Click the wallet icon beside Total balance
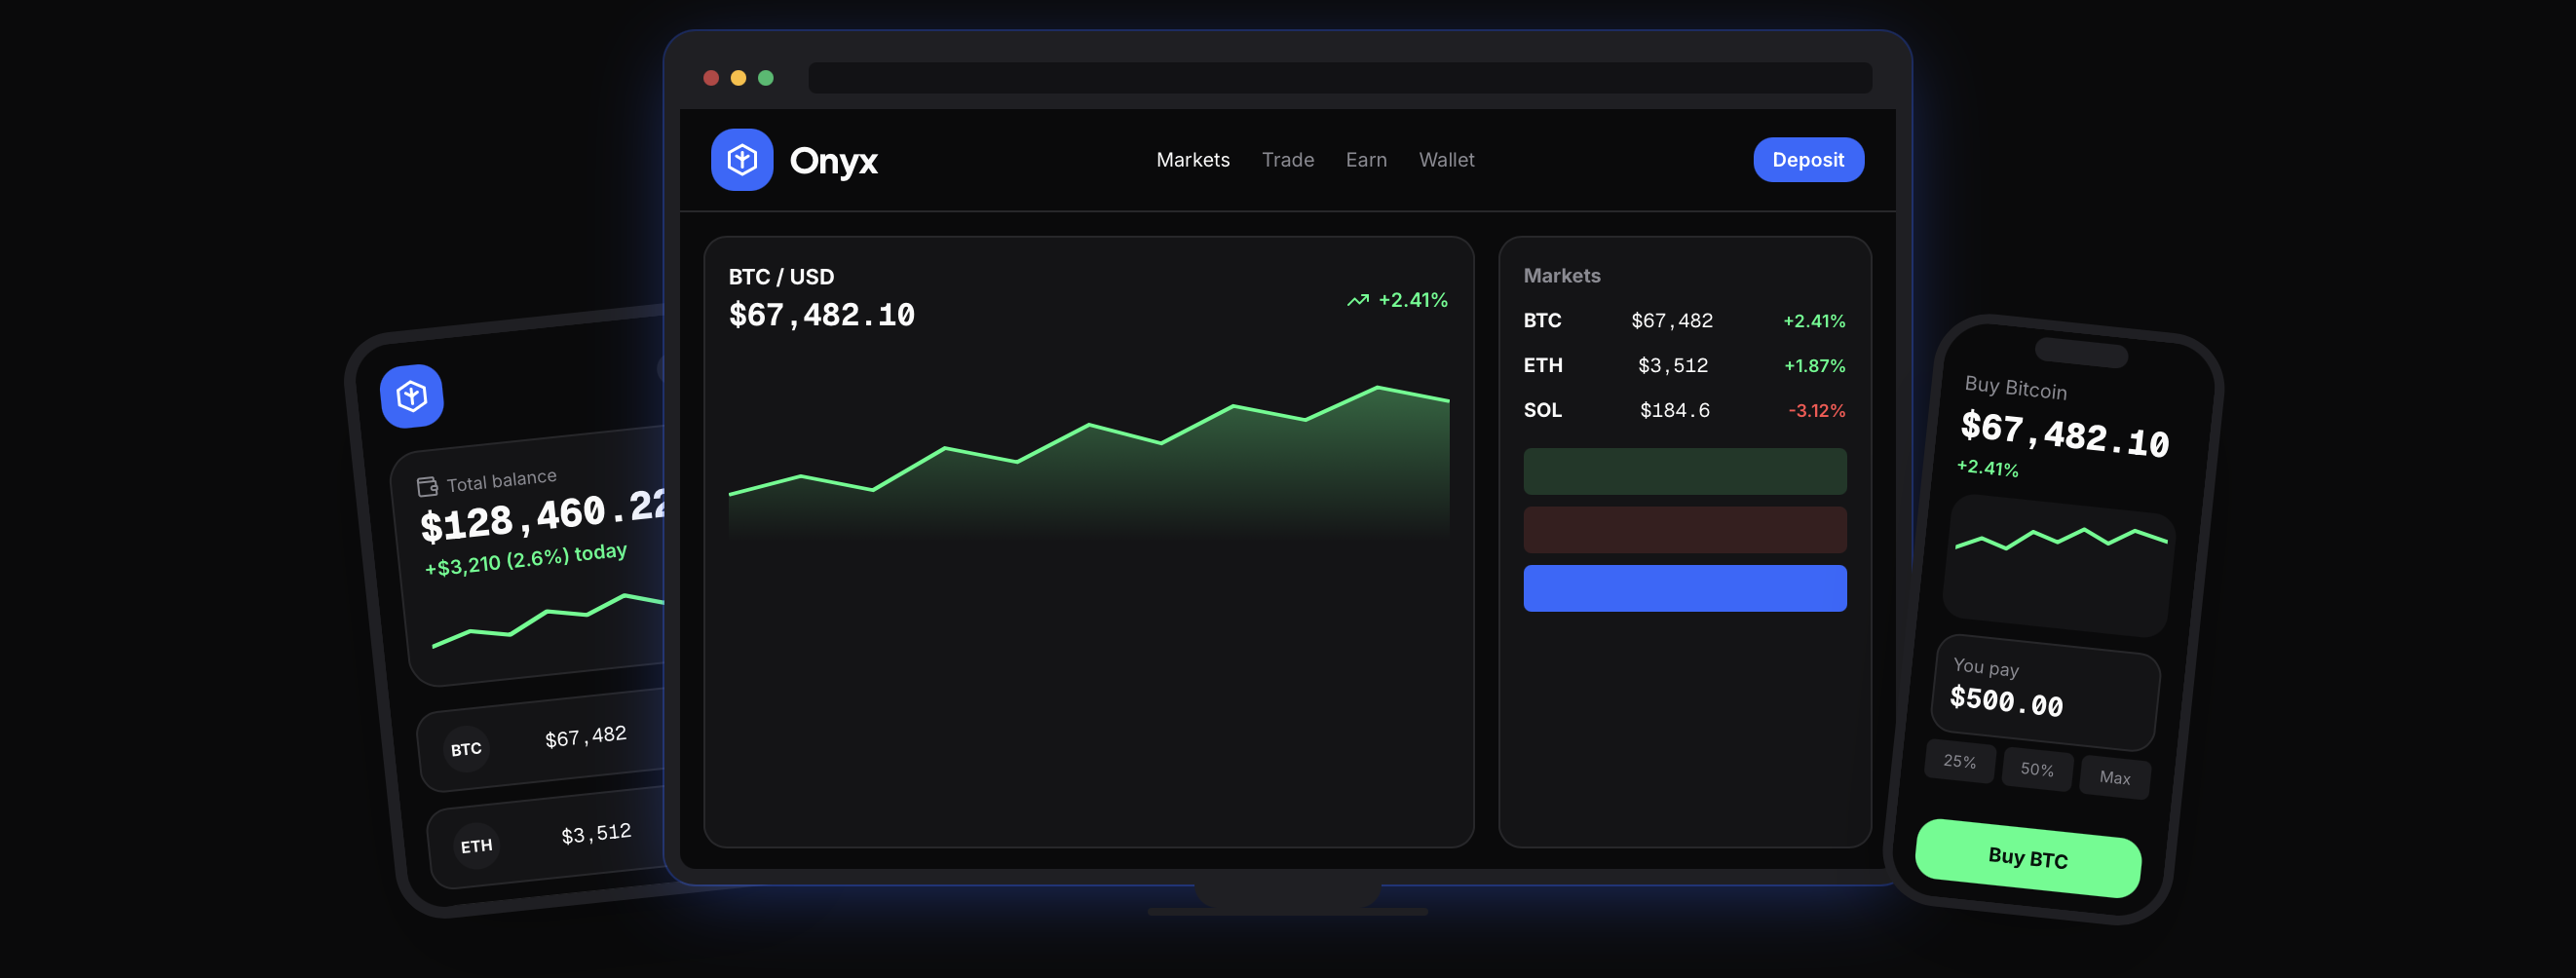This screenshot has width=2576, height=978. click(427, 487)
